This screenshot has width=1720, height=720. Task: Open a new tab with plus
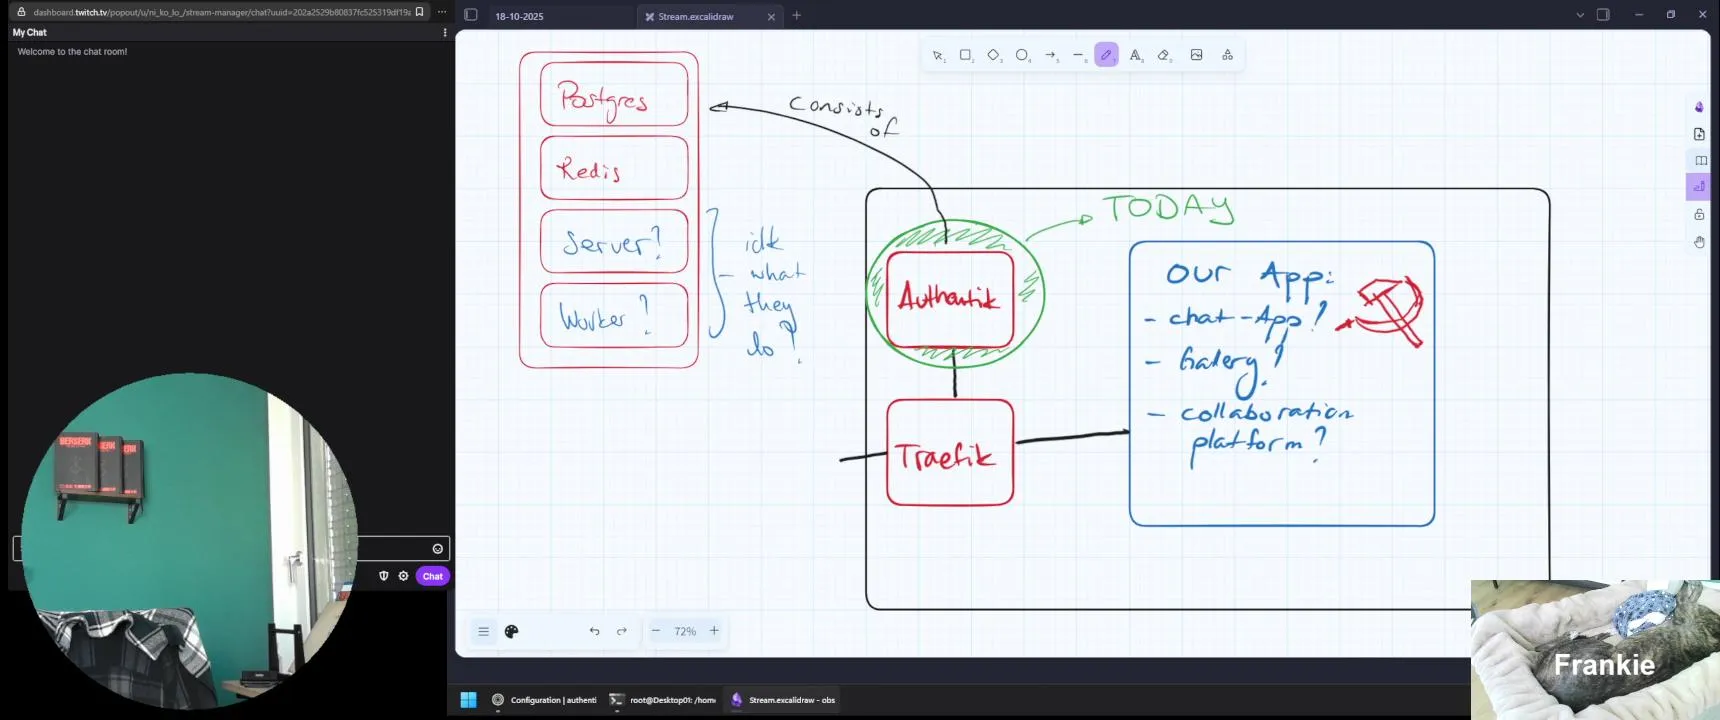coord(797,15)
